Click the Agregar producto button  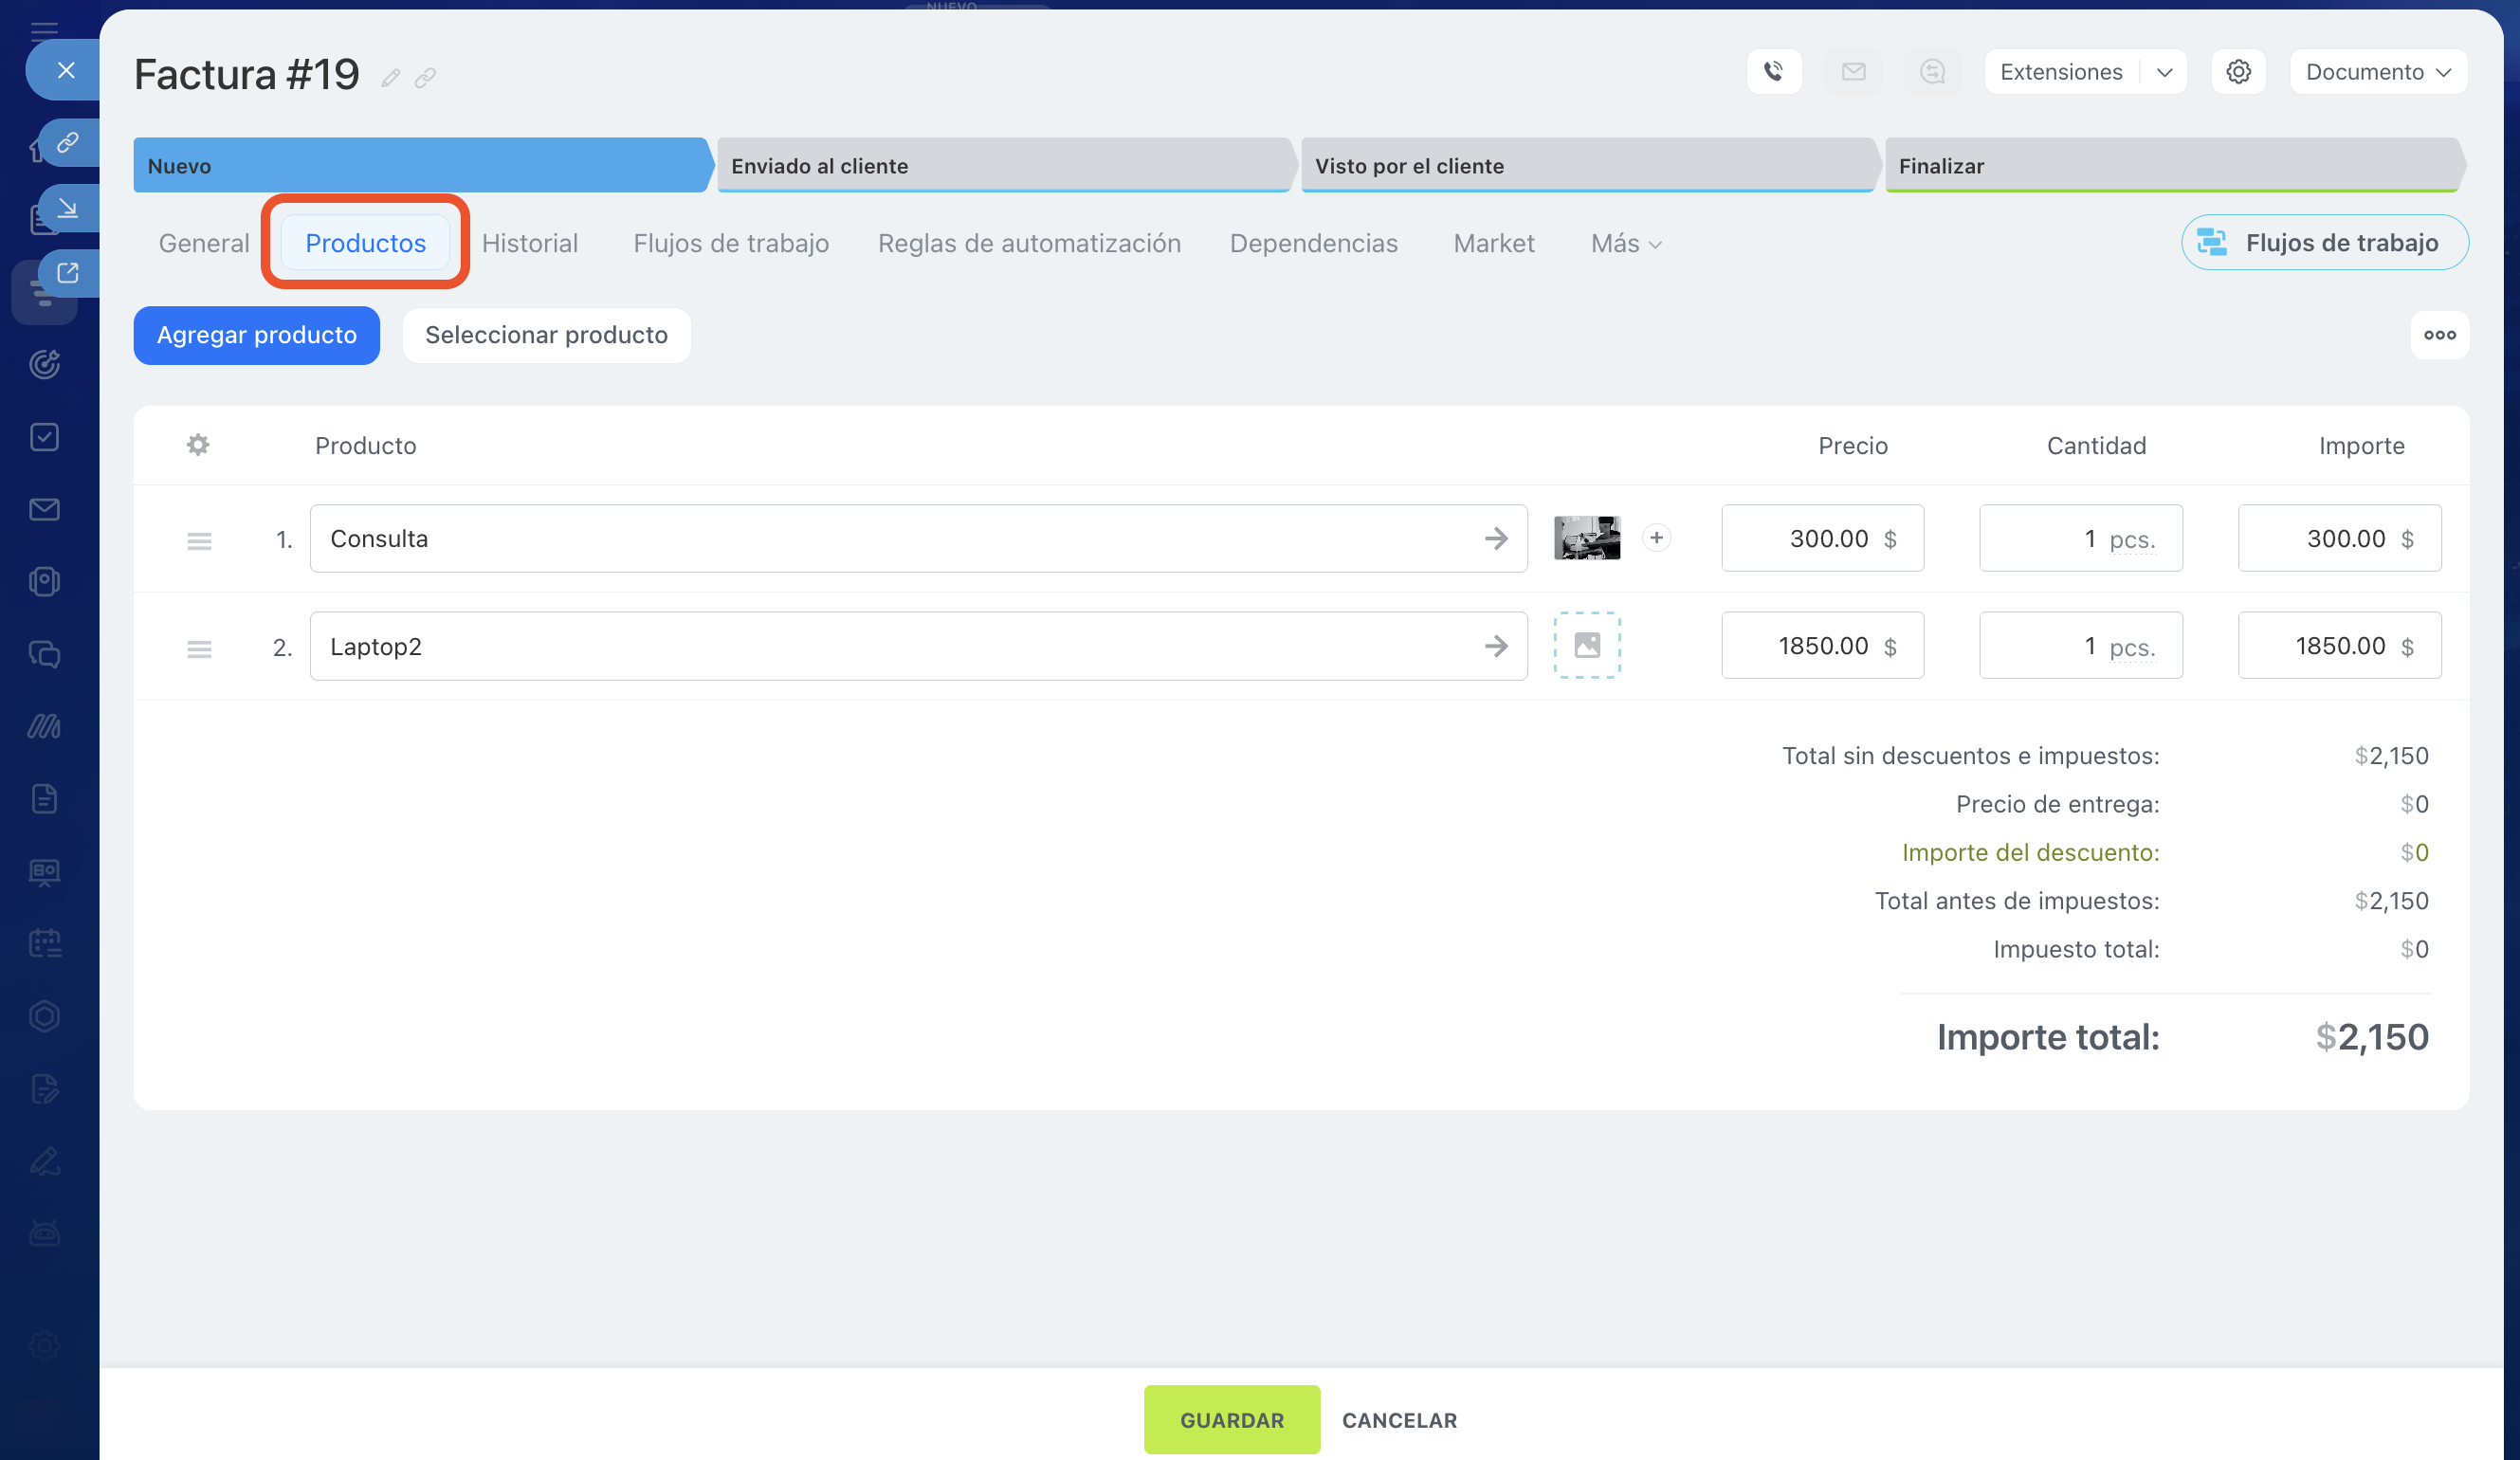pos(256,335)
